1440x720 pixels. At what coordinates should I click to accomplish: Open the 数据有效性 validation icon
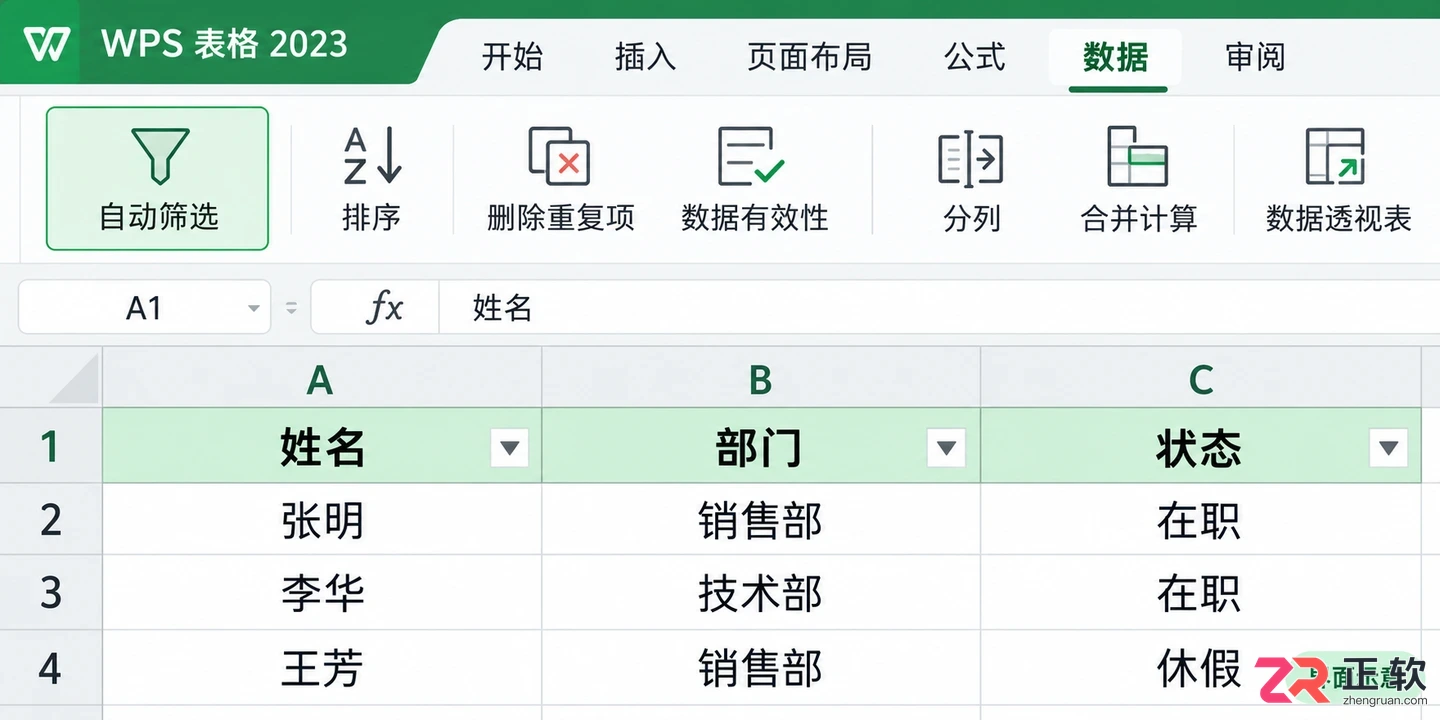(x=752, y=157)
